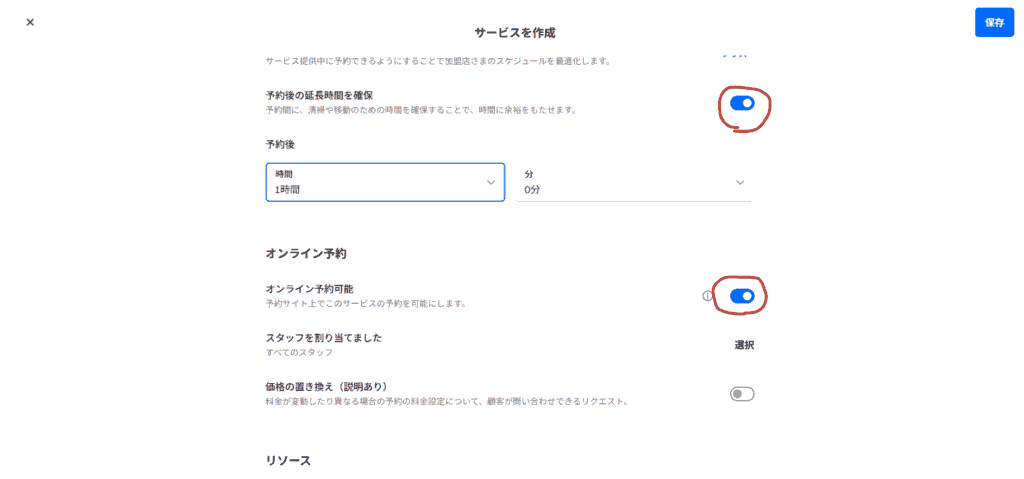Screen dimensions: 1024x479
Task: Click the 価格の置き換え（説明あり） label text
Action: tap(326, 387)
